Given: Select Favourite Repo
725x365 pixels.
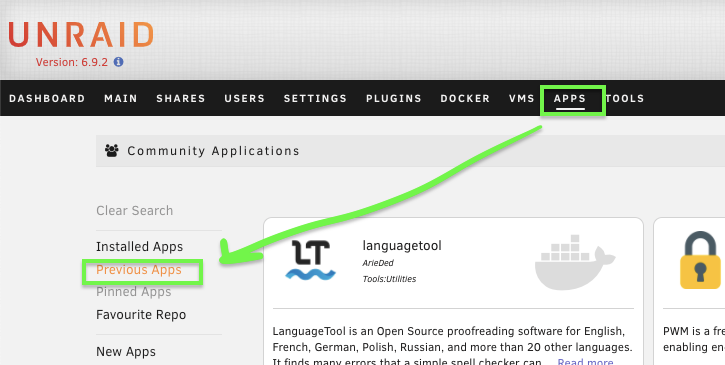Looking at the screenshot, I should tap(141, 315).
